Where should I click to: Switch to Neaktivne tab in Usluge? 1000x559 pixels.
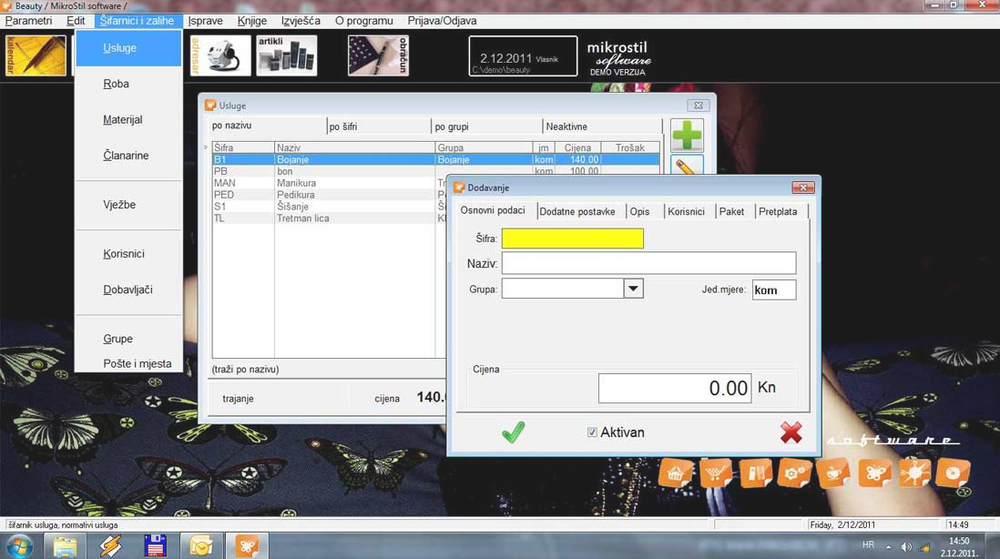[x=602, y=126]
